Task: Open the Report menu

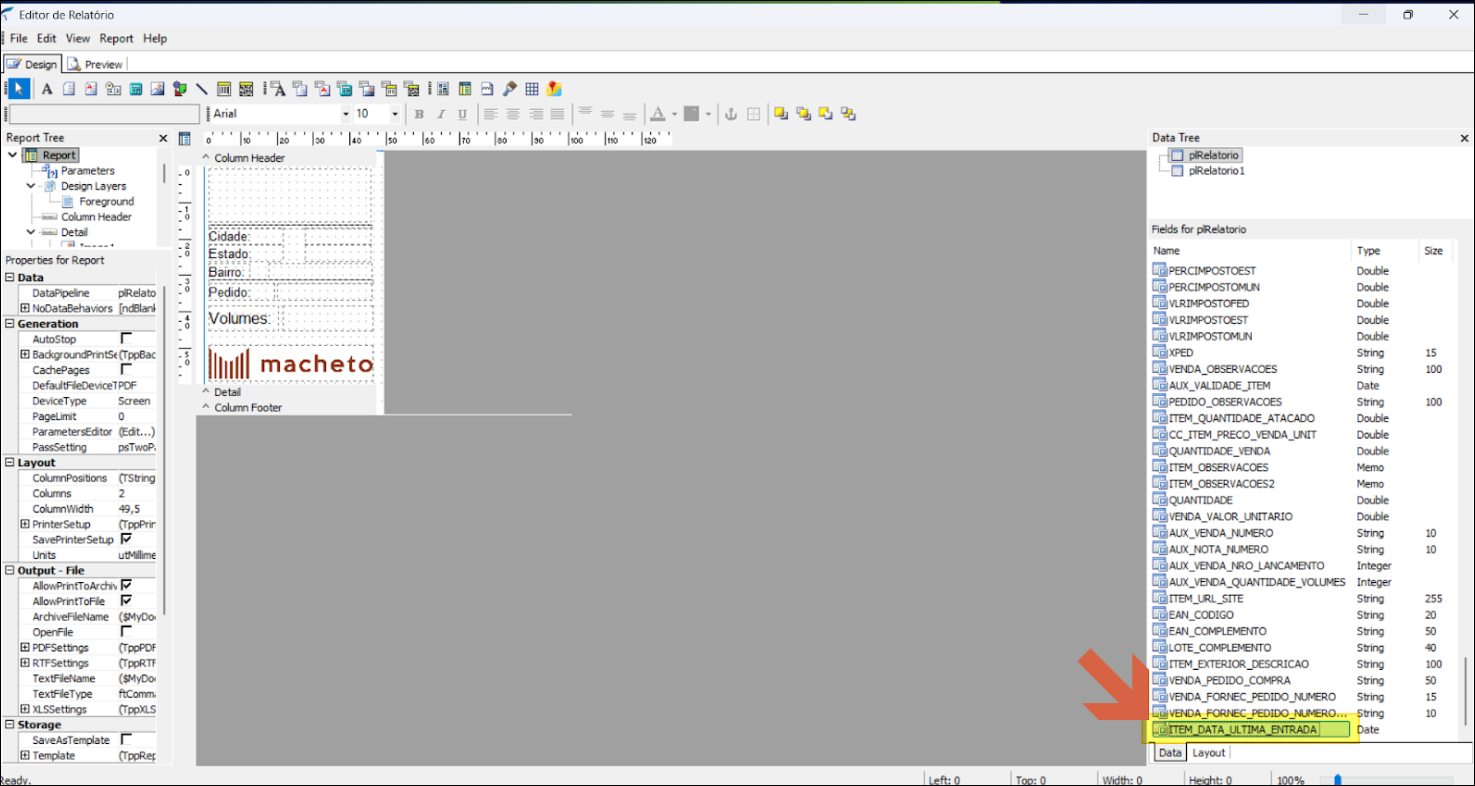Action: 116,38
